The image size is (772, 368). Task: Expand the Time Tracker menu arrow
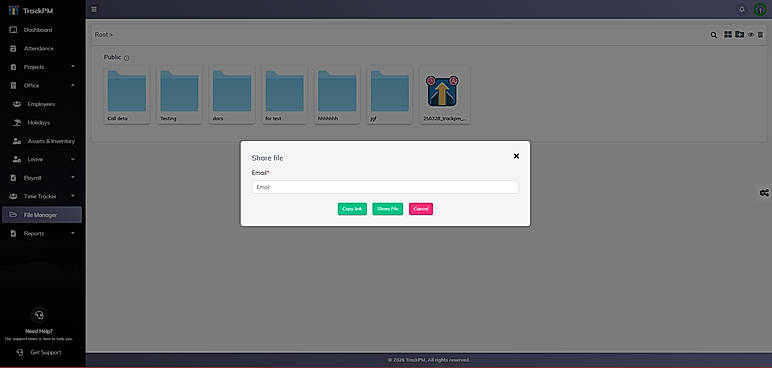click(73, 196)
